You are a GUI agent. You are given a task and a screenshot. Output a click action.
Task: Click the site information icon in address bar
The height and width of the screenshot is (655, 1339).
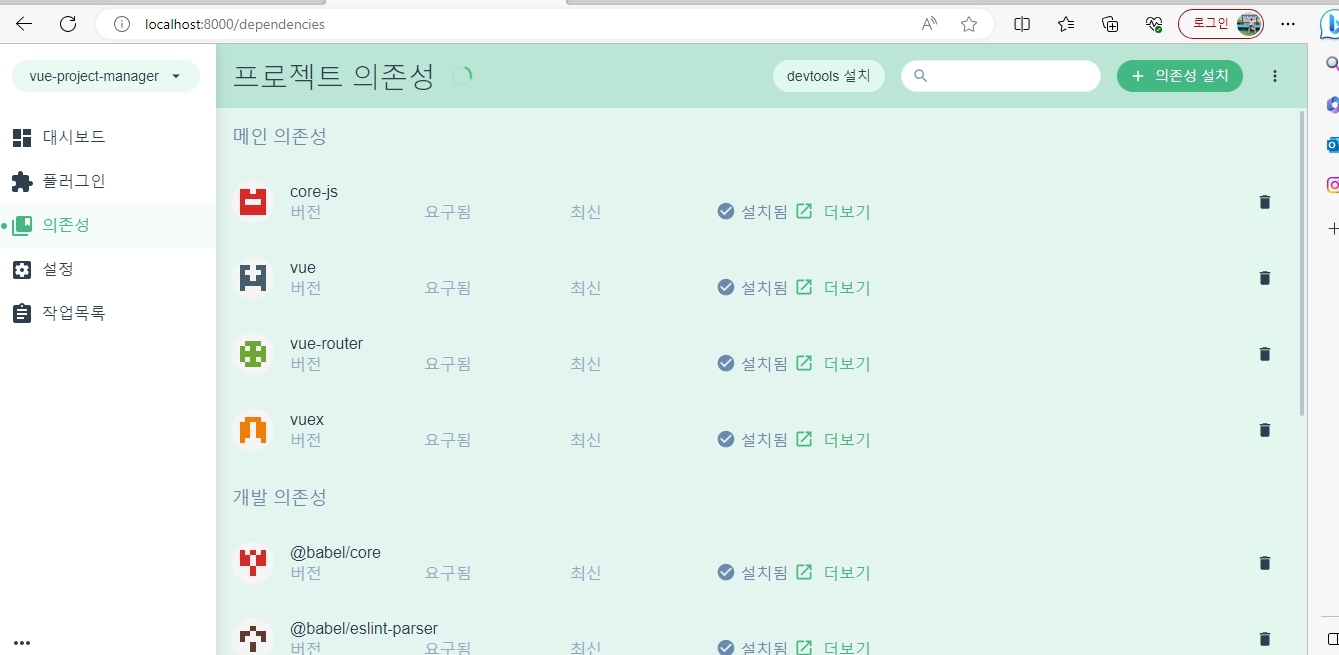point(121,24)
